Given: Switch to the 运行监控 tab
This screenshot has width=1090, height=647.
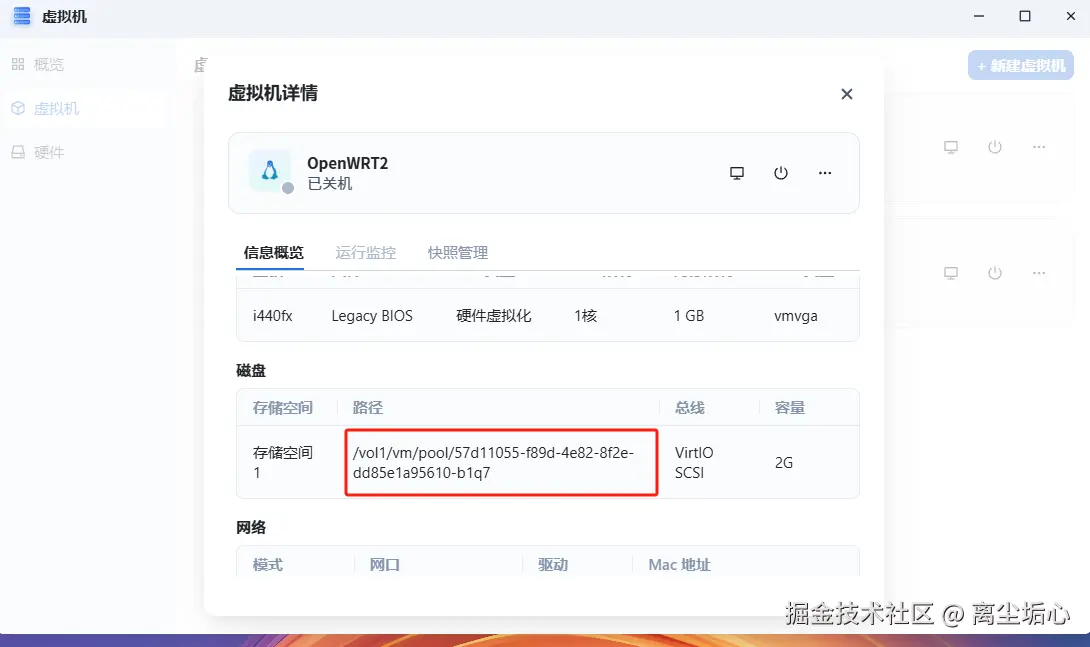Looking at the screenshot, I should tap(366, 252).
